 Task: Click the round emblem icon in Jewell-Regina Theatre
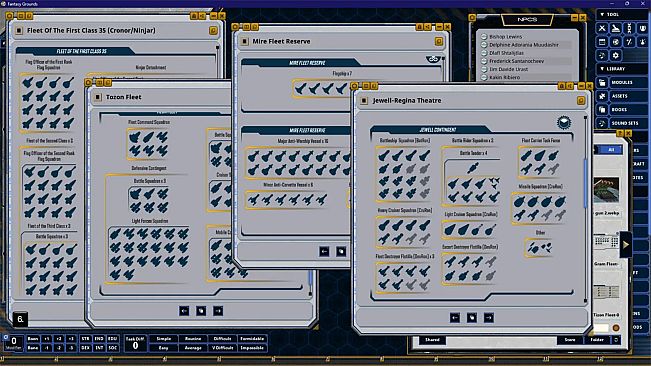point(563,122)
